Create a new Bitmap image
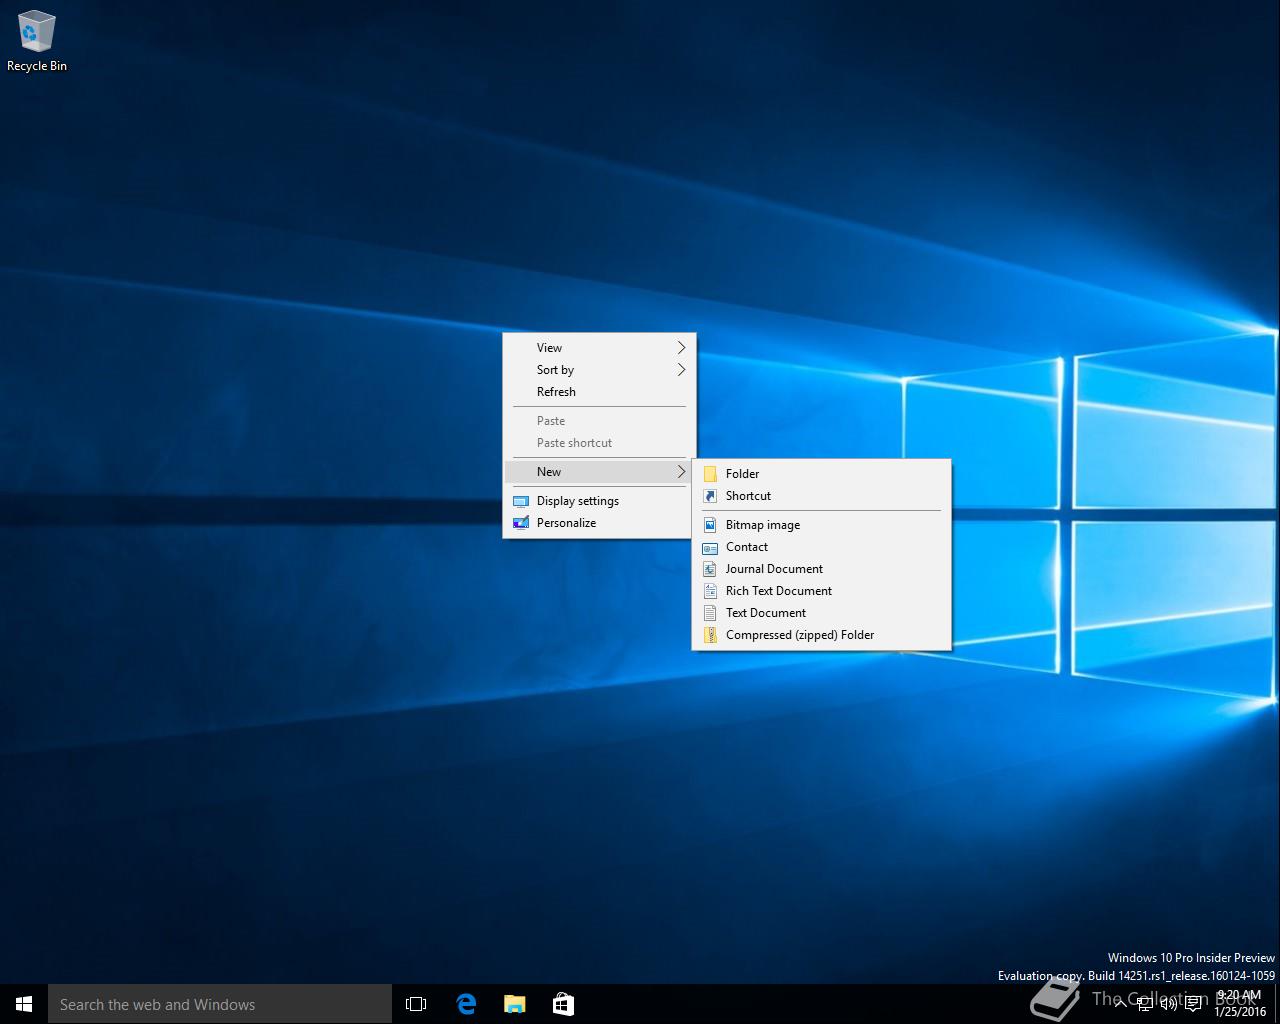 pyautogui.click(x=821, y=525)
